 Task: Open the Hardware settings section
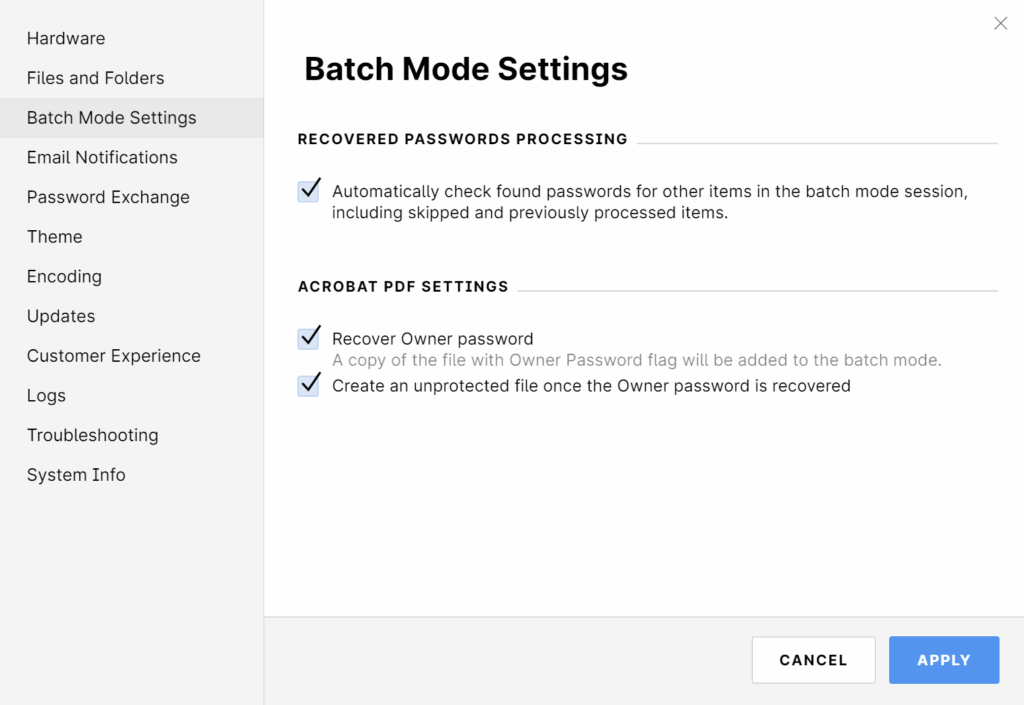tap(66, 39)
